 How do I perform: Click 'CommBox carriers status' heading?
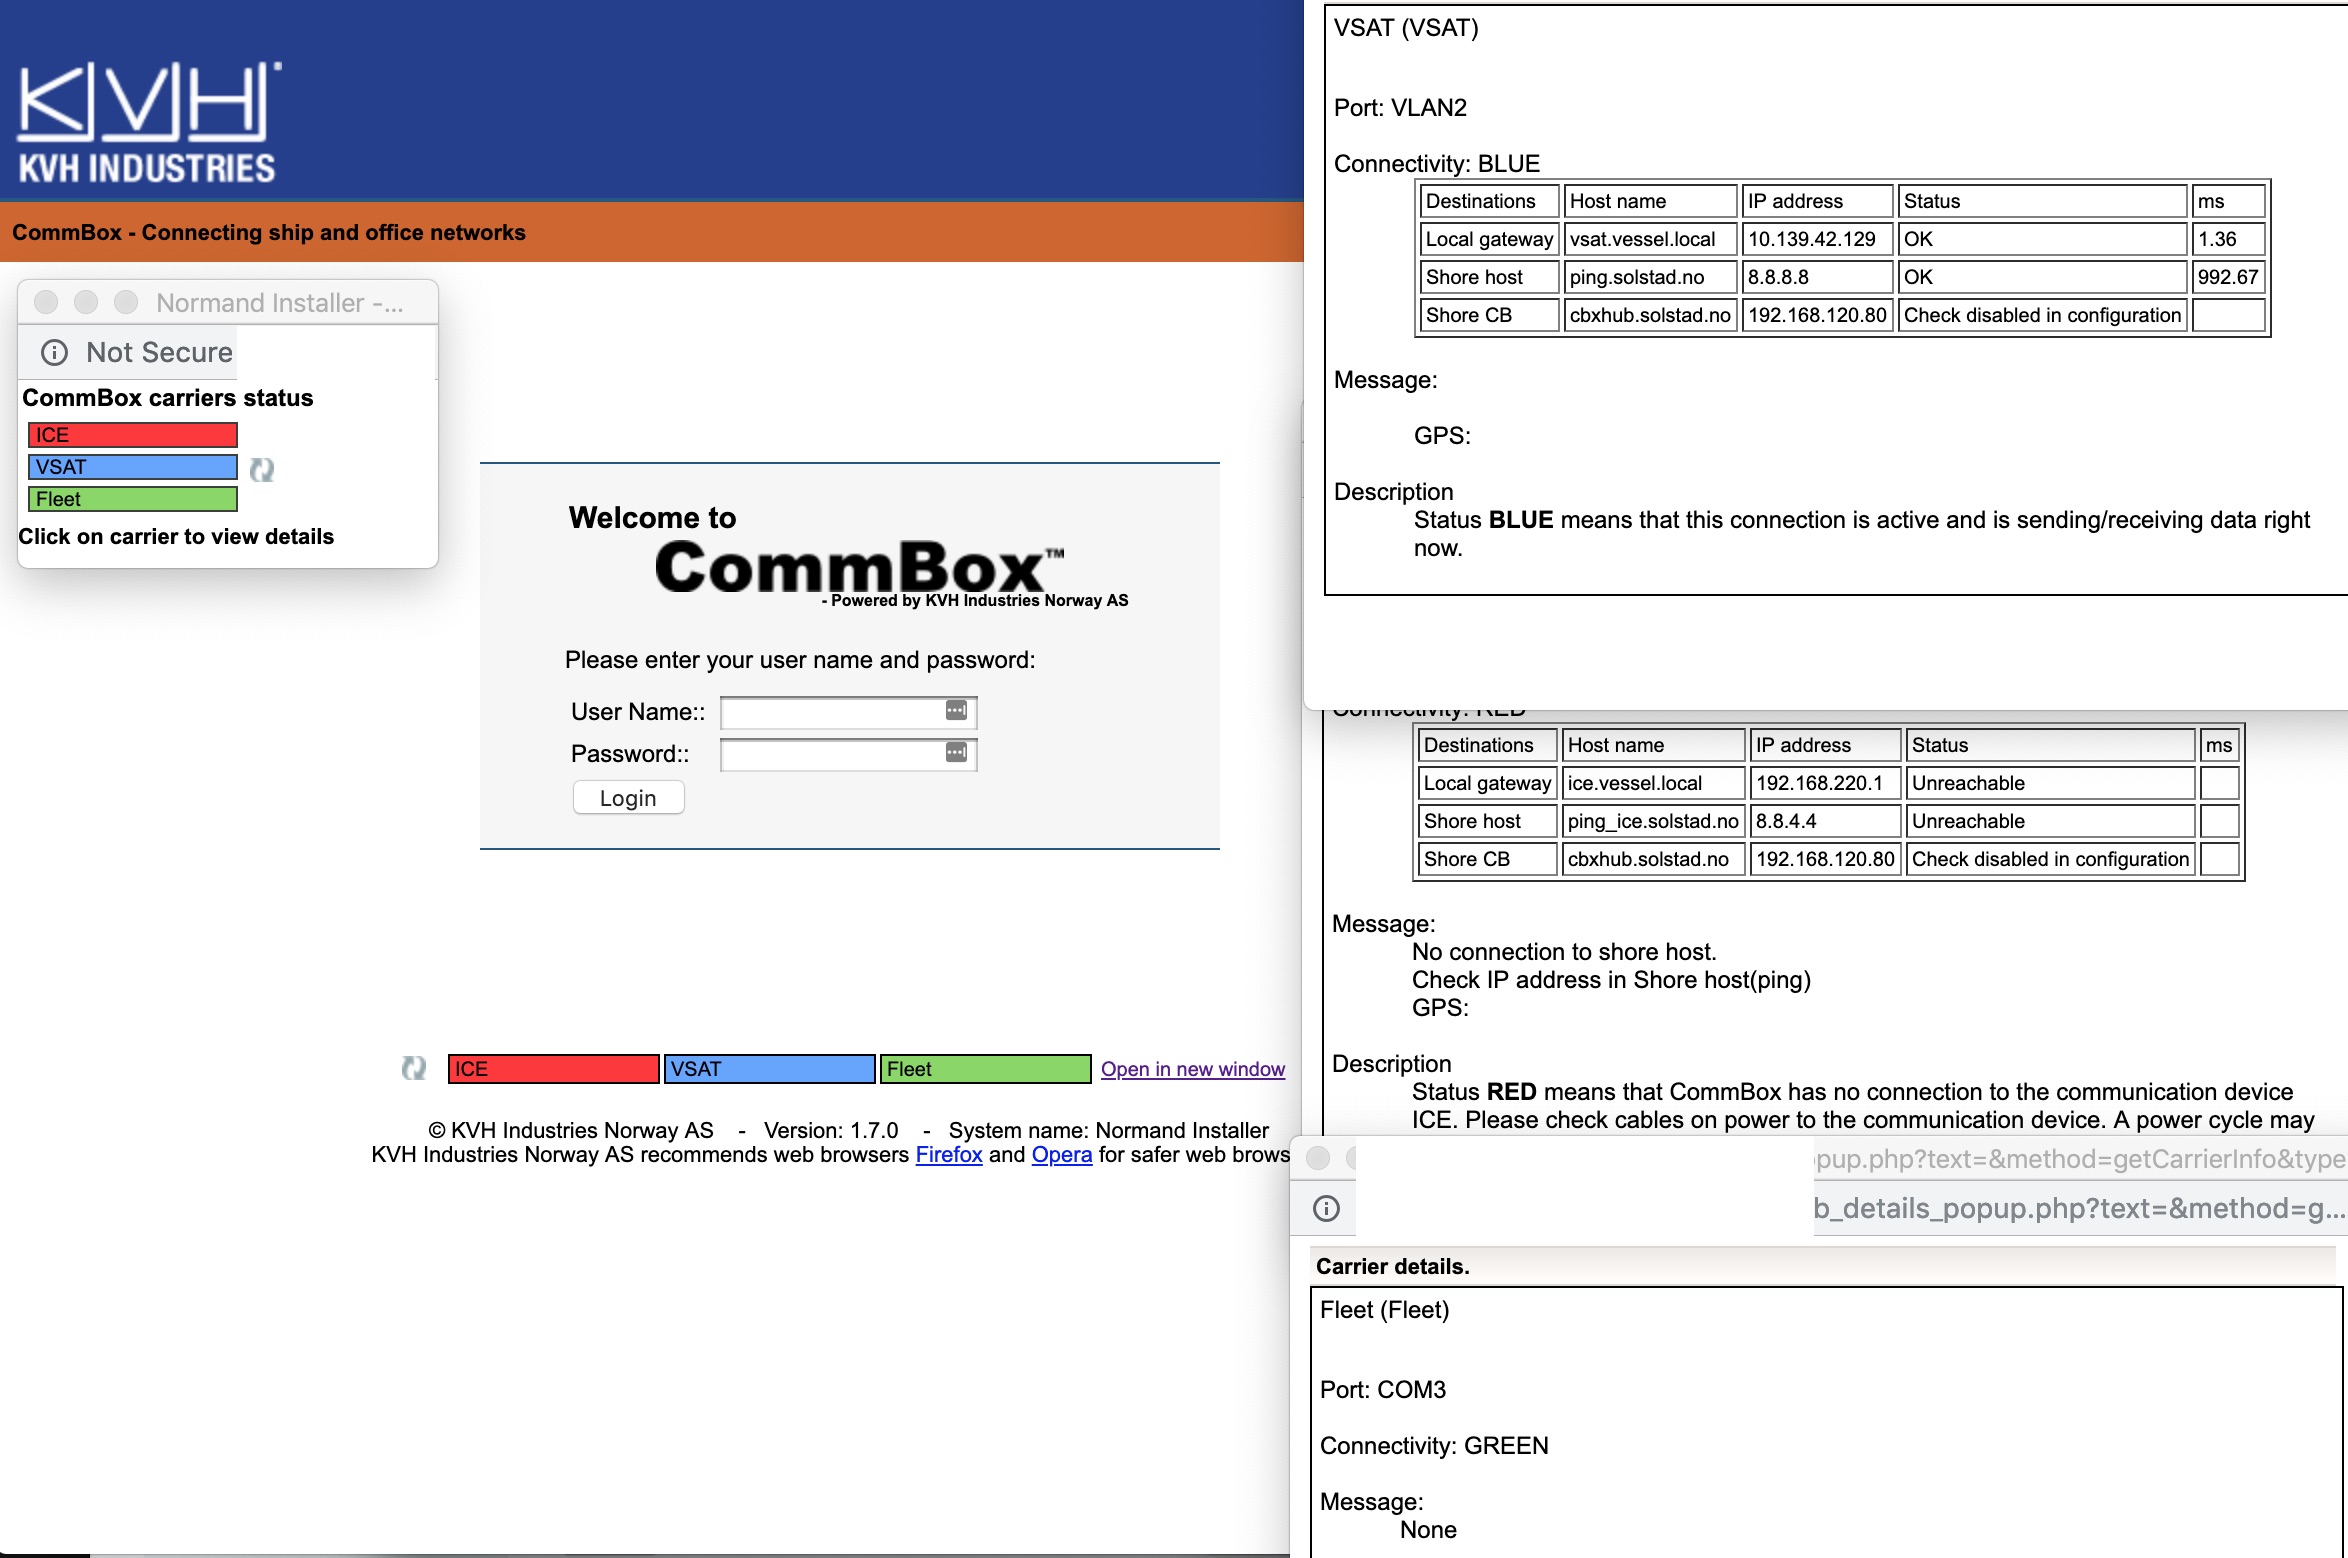point(168,398)
